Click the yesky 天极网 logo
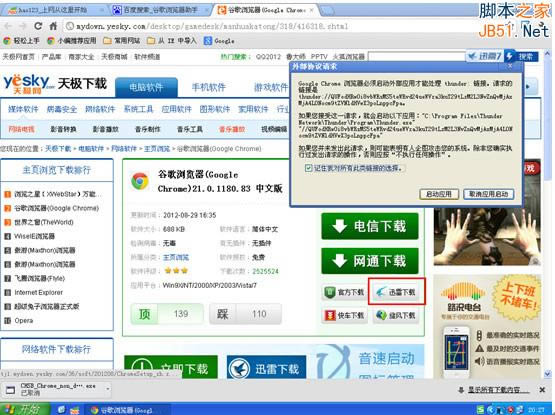The width and height of the screenshot is (555, 415). 29,84
